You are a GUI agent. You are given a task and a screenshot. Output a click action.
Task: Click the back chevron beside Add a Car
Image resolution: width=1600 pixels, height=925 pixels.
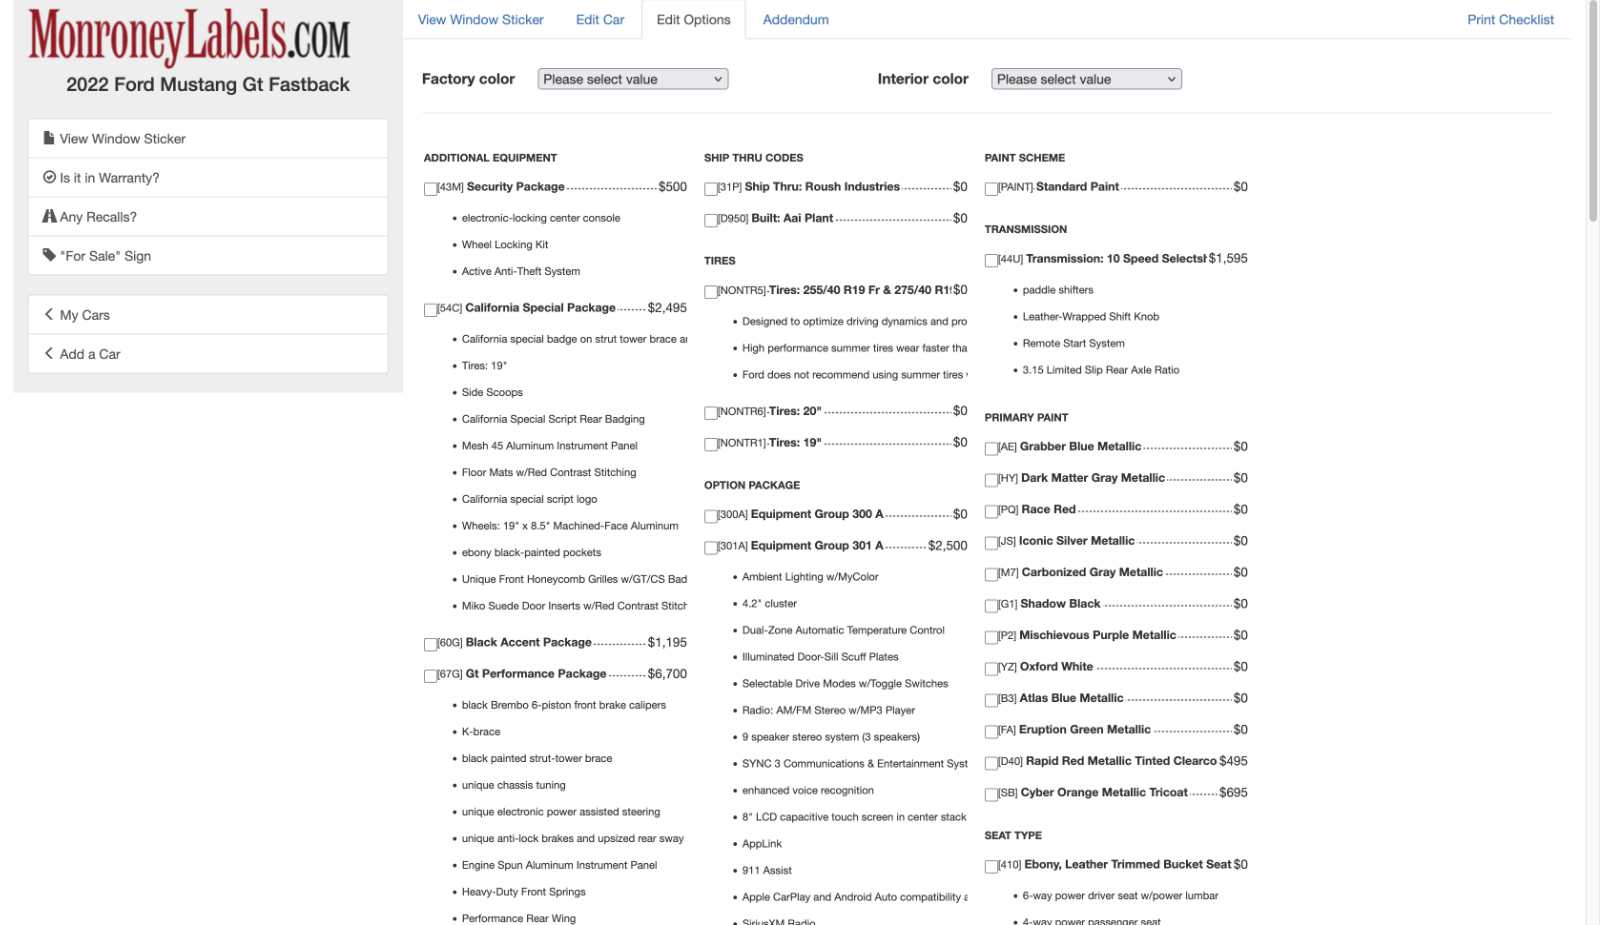click(49, 353)
